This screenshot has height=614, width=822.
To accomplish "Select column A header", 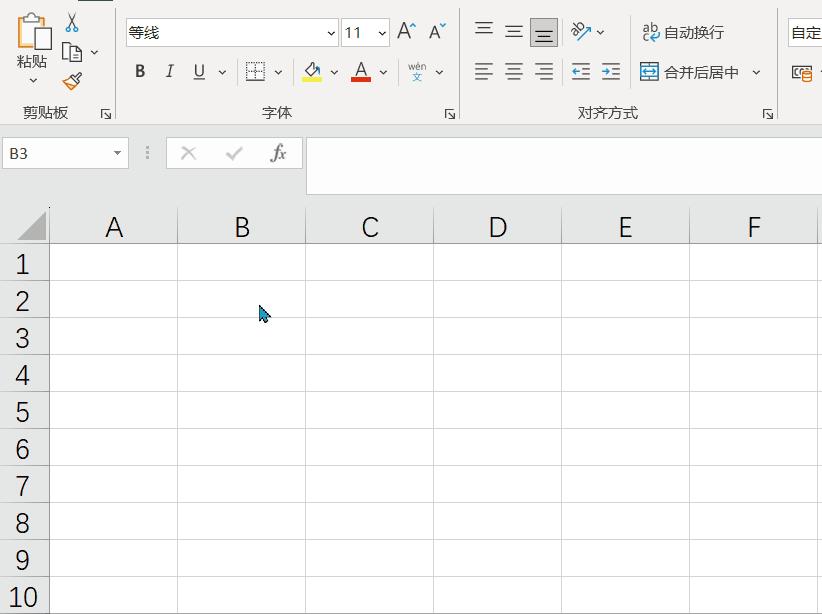I will click(114, 227).
